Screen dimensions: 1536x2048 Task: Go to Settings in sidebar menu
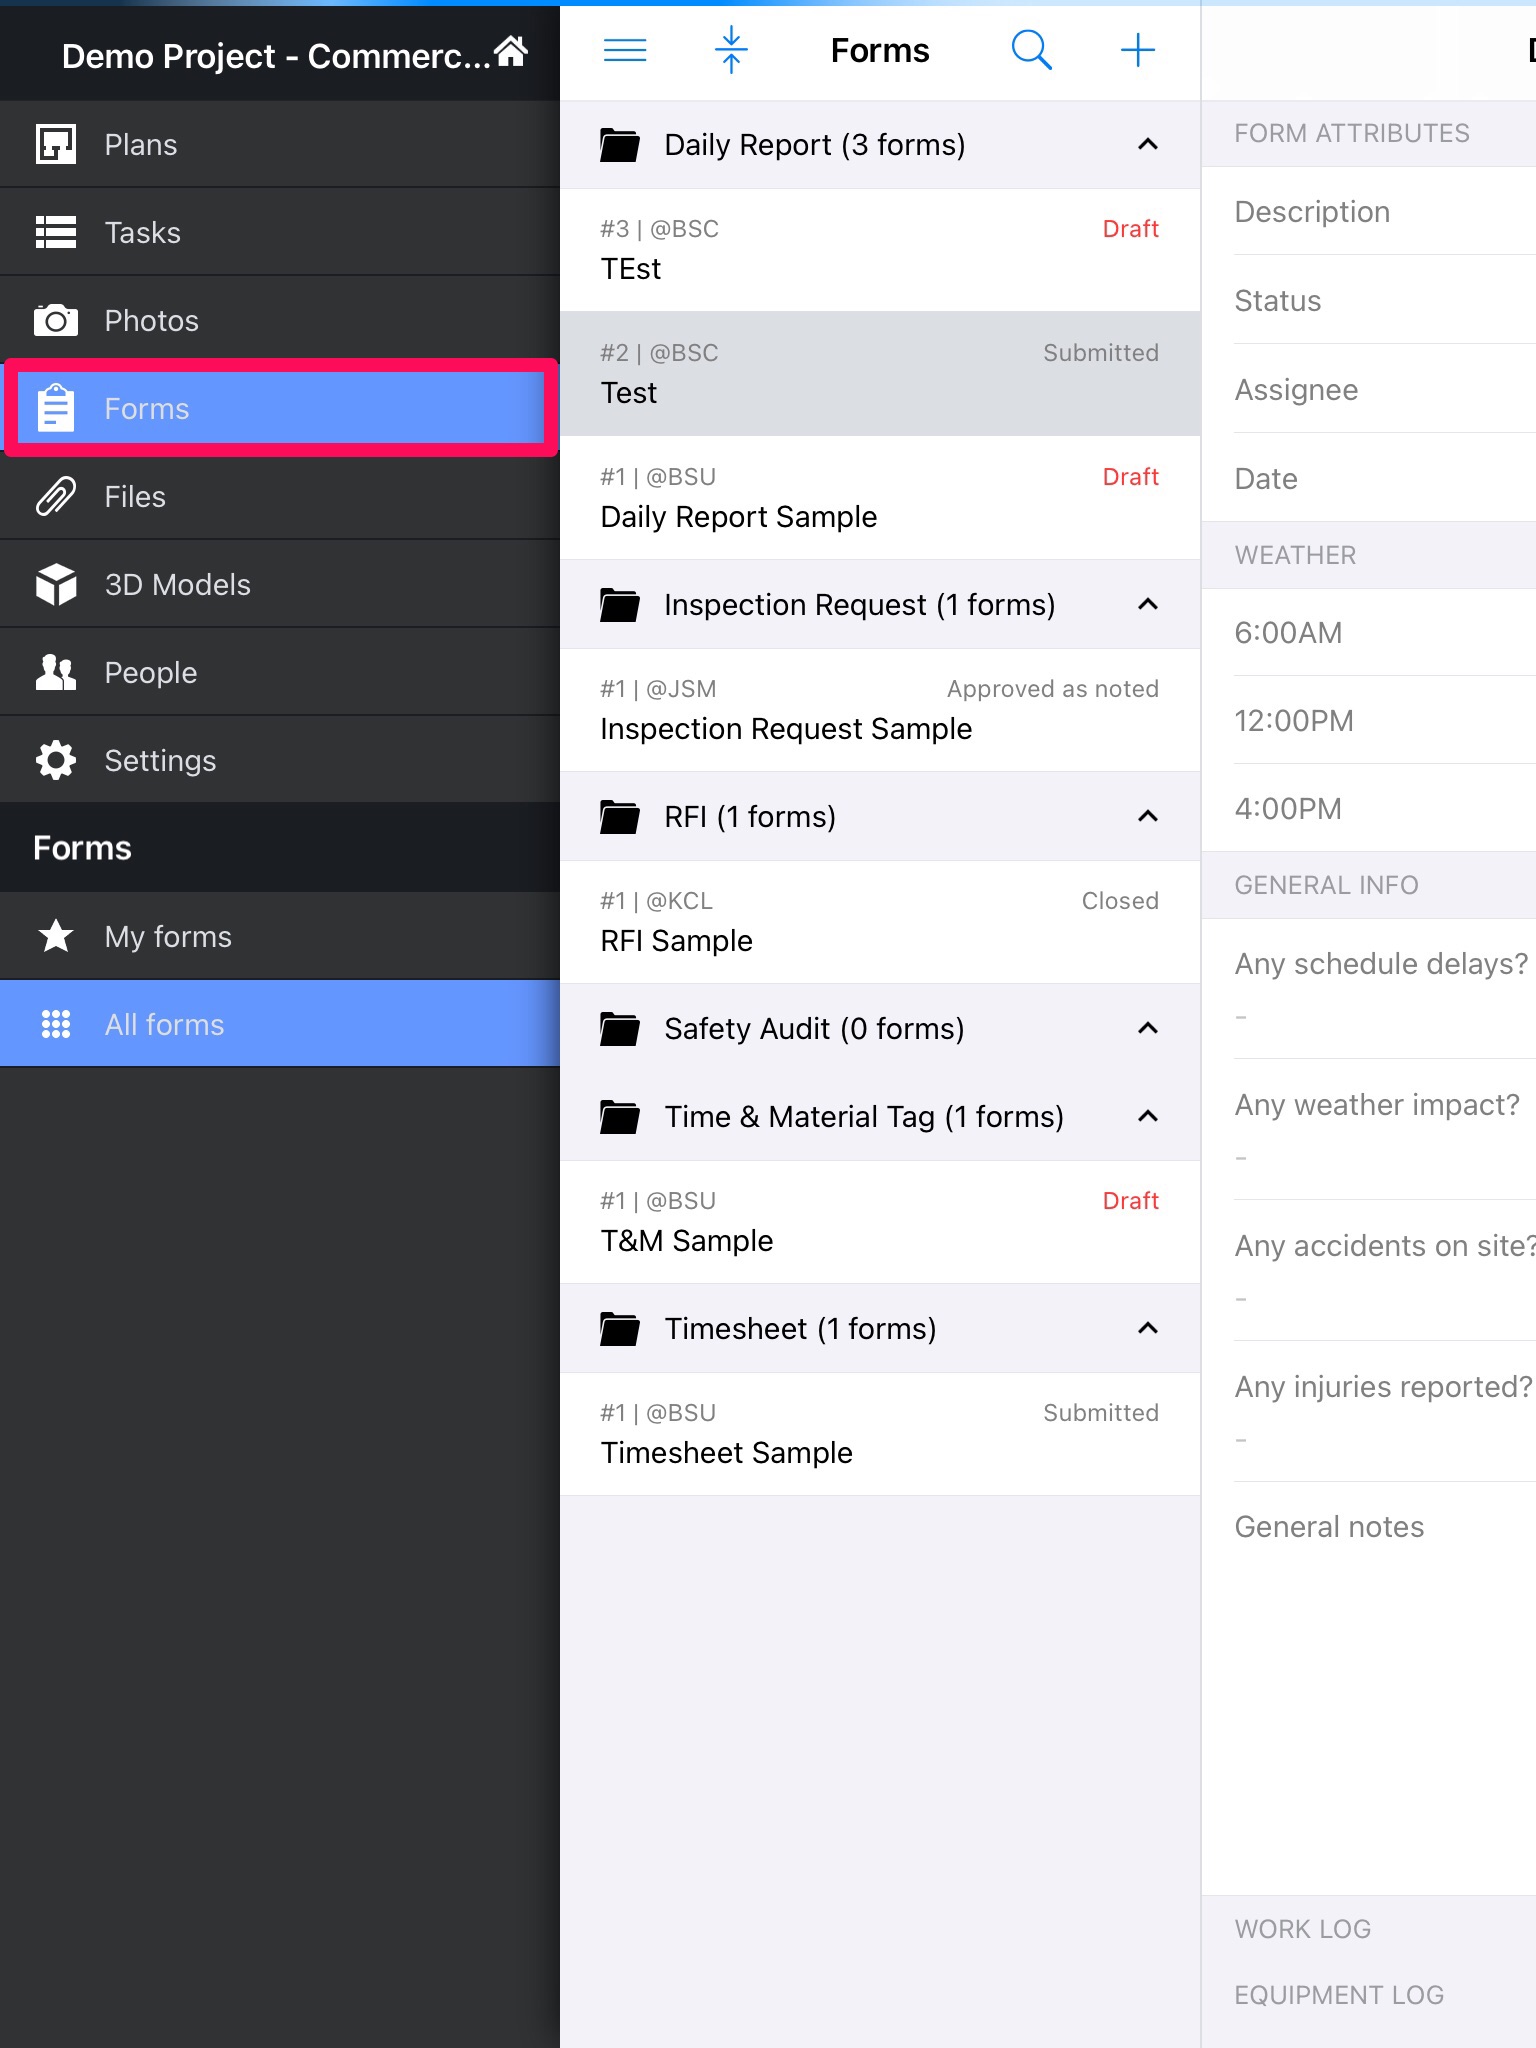click(x=280, y=760)
